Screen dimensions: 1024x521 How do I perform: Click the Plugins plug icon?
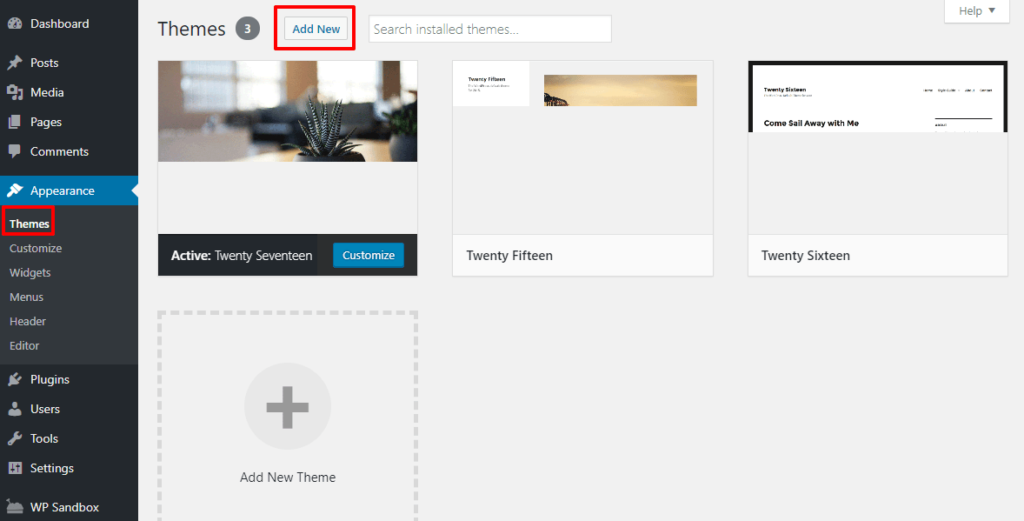point(14,379)
